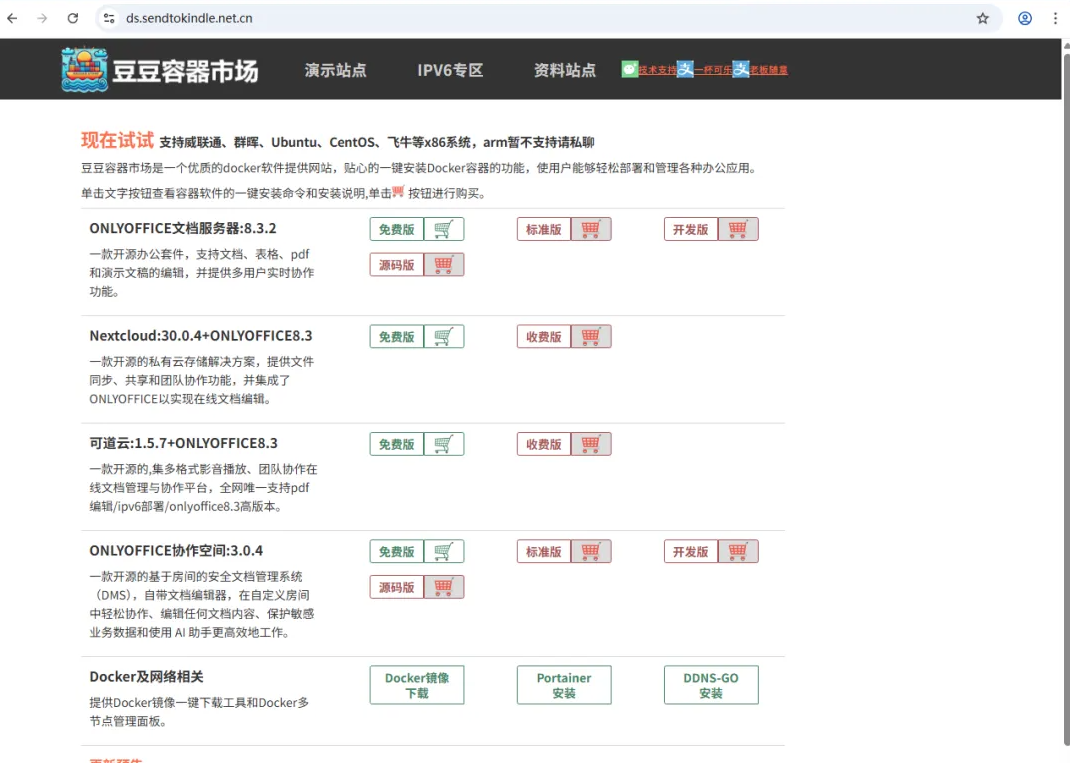Click the browser forward arrow
The width and height of the screenshot is (1070, 763).
click(42, 18)
